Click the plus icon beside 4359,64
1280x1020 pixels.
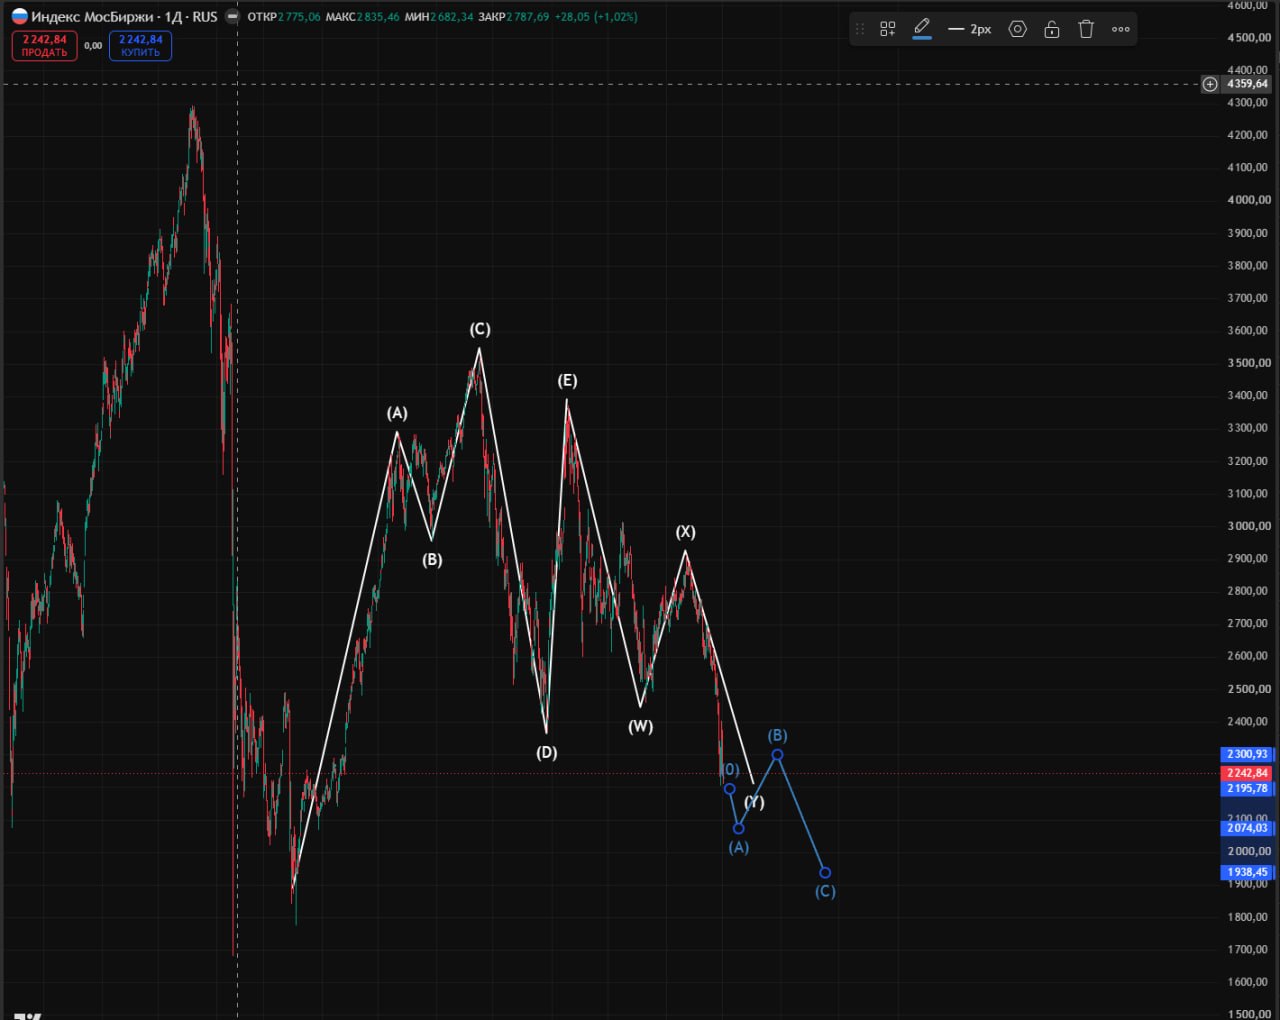tap(1210, 84)
